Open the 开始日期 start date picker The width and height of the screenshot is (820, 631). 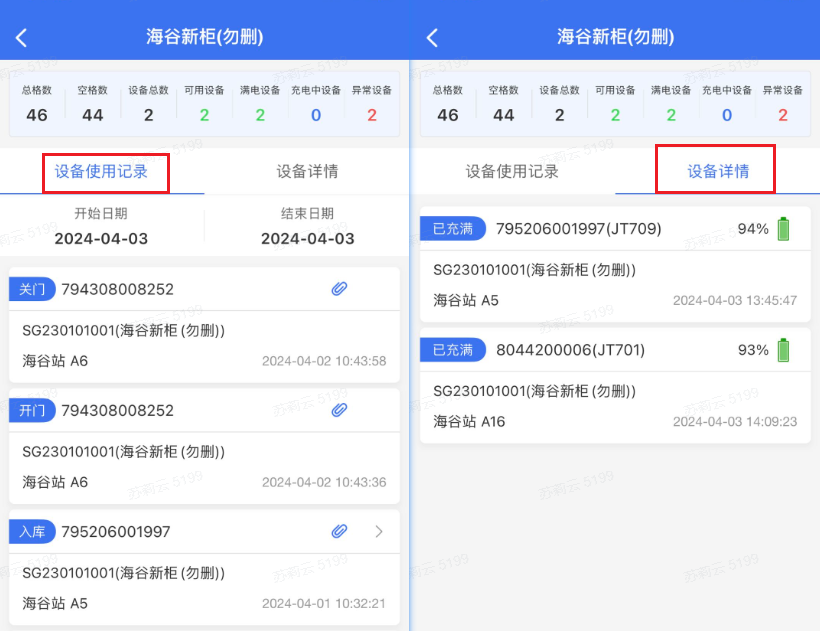101,227
